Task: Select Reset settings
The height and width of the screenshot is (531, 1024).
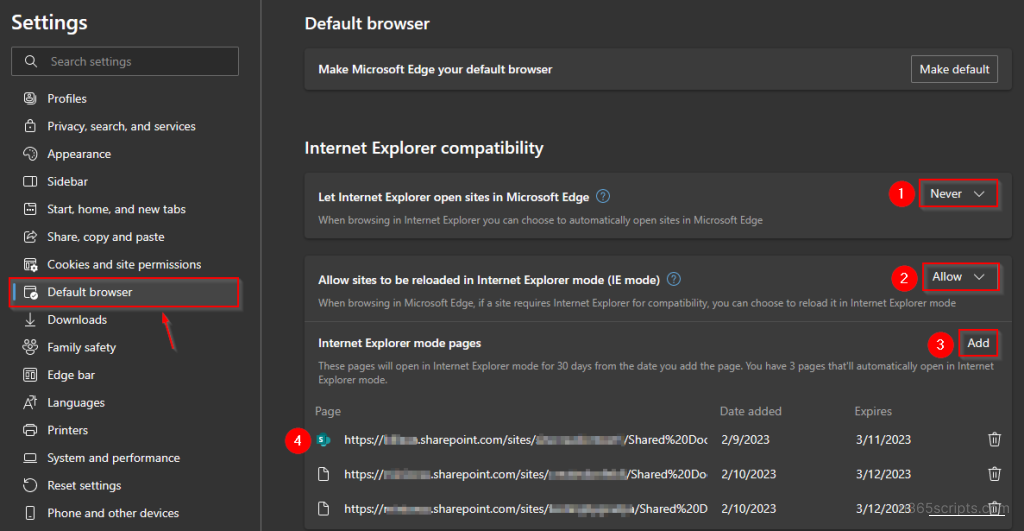Action: [84, 485]
